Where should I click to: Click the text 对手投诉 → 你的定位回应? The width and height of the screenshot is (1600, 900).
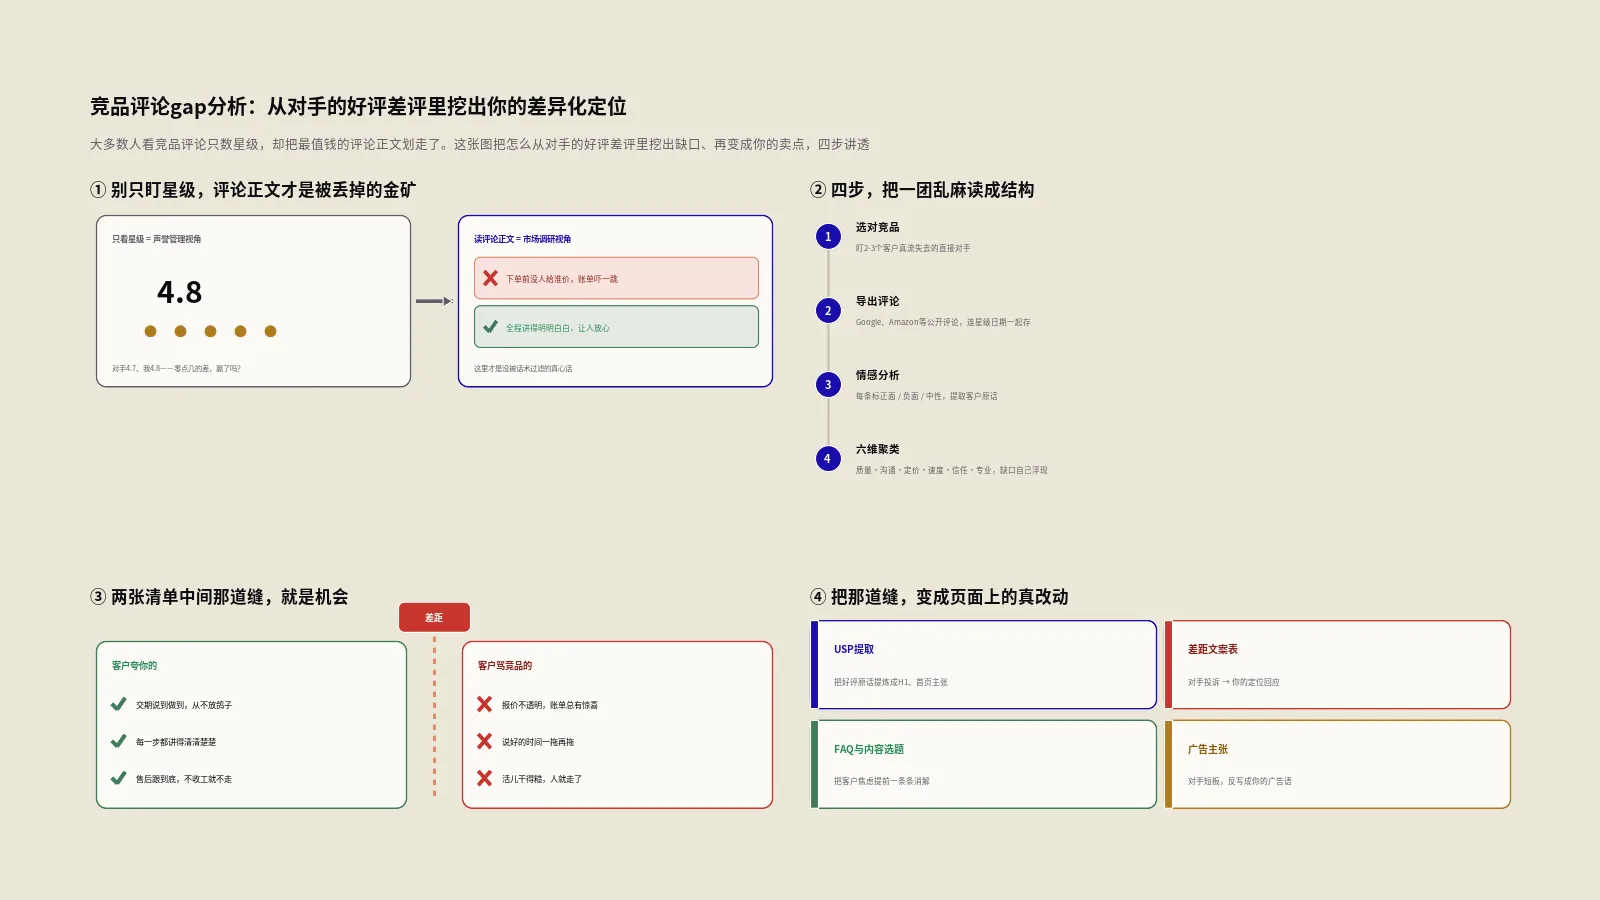coord(1234,682)
